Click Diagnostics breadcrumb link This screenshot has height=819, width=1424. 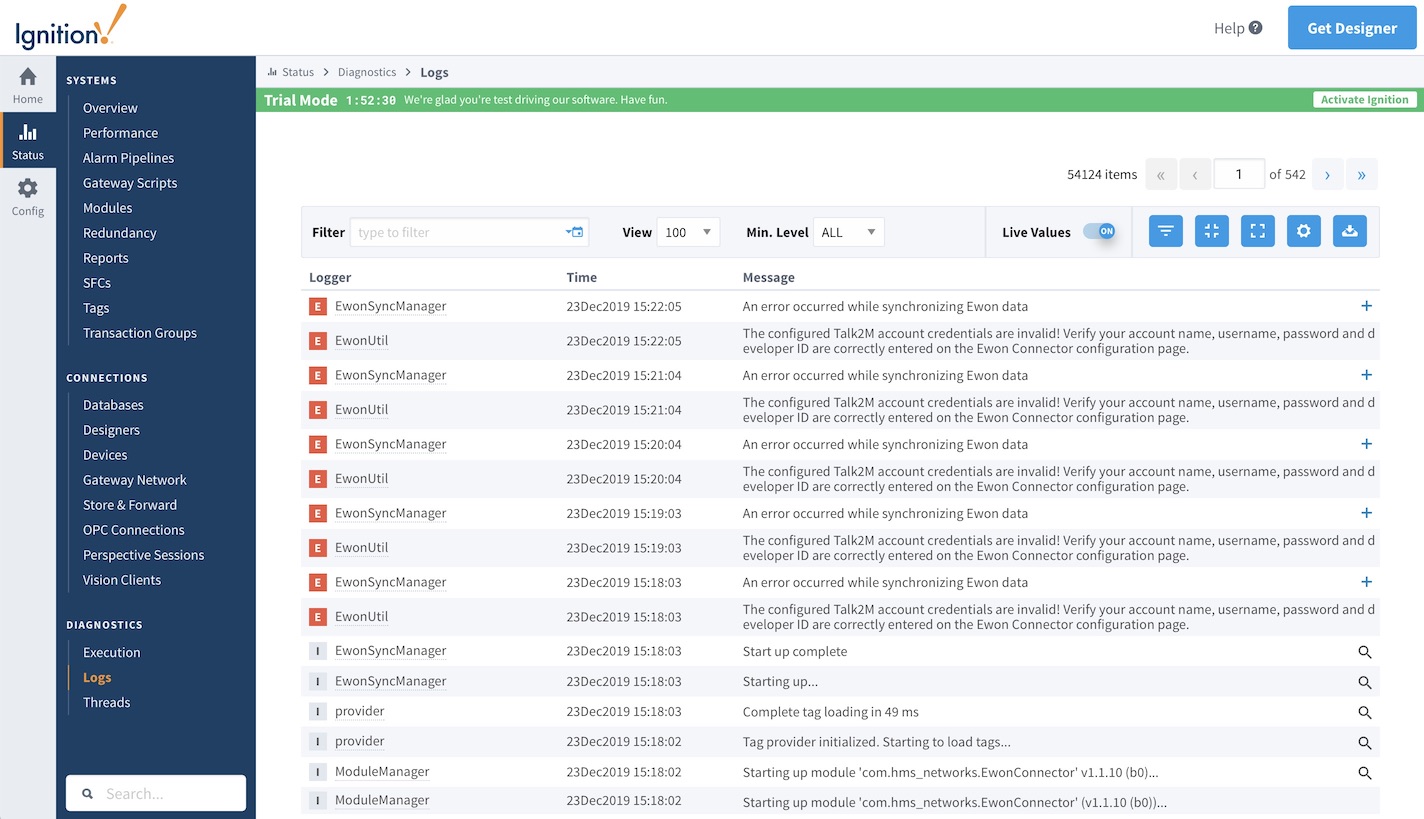(x=367, y=72)
